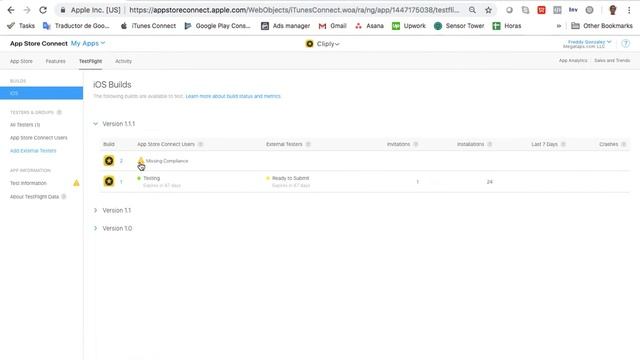640x360 pixels.
Task: Open the Traductor de Goo... bookmark
Action: [x=76, y=26]
